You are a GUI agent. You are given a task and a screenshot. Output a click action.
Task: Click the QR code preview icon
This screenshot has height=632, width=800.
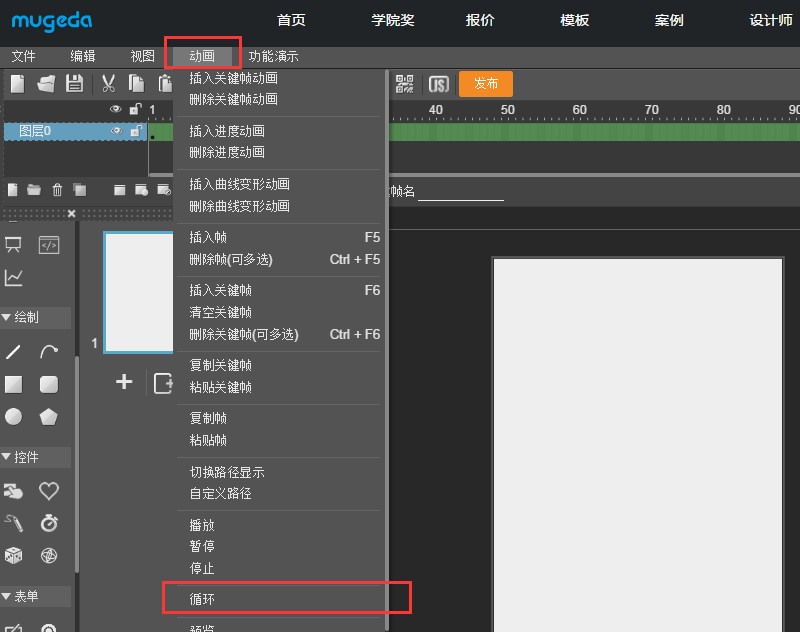tap(405, 86)
